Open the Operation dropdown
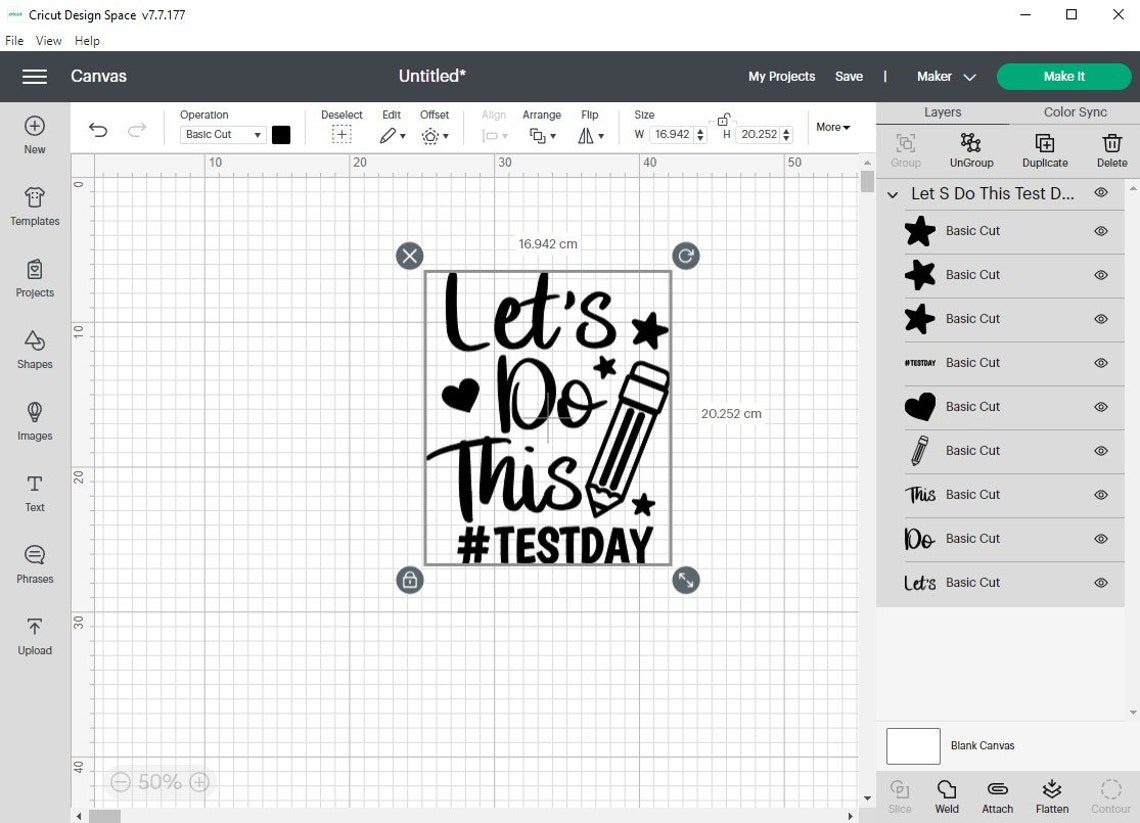The image size is (1140, 823). 222,134
